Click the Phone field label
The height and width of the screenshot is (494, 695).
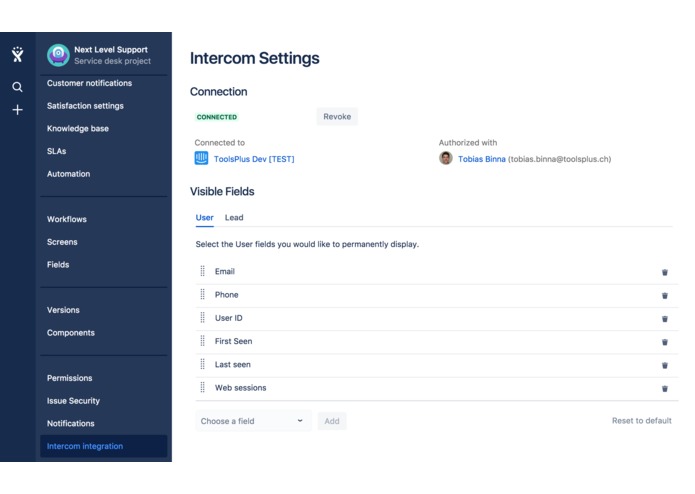226,295
